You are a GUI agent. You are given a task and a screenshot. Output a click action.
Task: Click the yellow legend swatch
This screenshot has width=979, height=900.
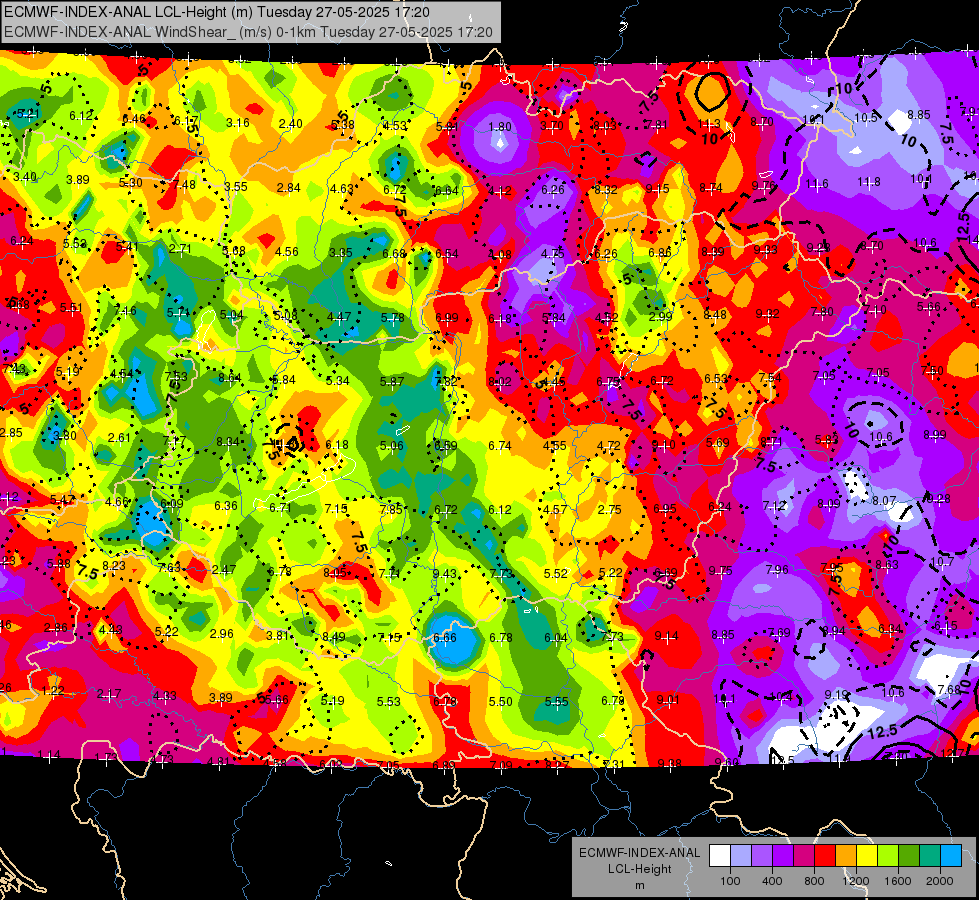pyautogui.click(x=867, y=856)
